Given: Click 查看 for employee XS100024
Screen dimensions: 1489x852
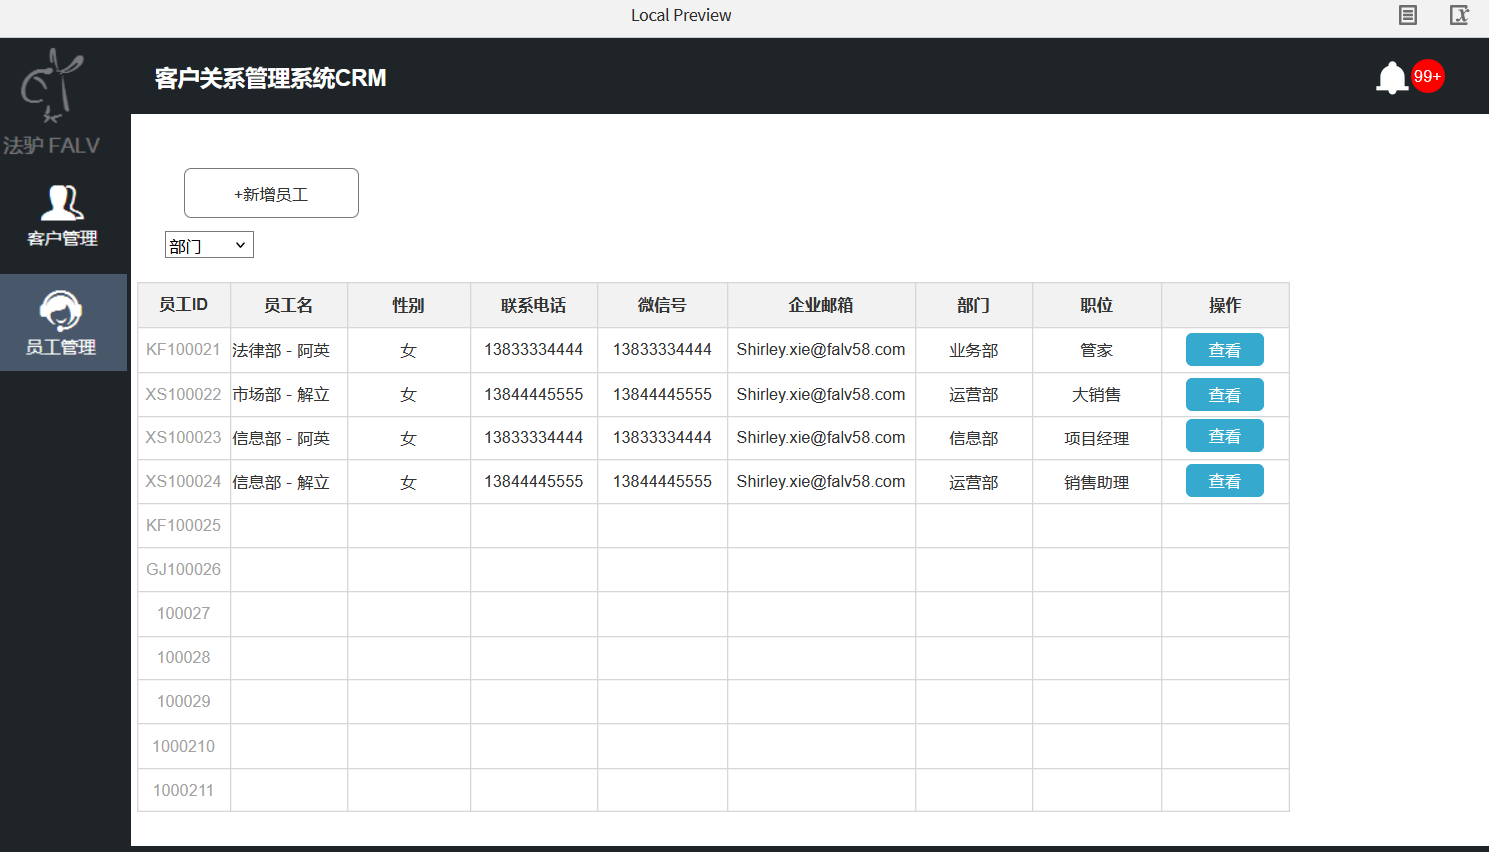Looking at the screenshot, I should pyautogui.click(x=1224, y=481).
